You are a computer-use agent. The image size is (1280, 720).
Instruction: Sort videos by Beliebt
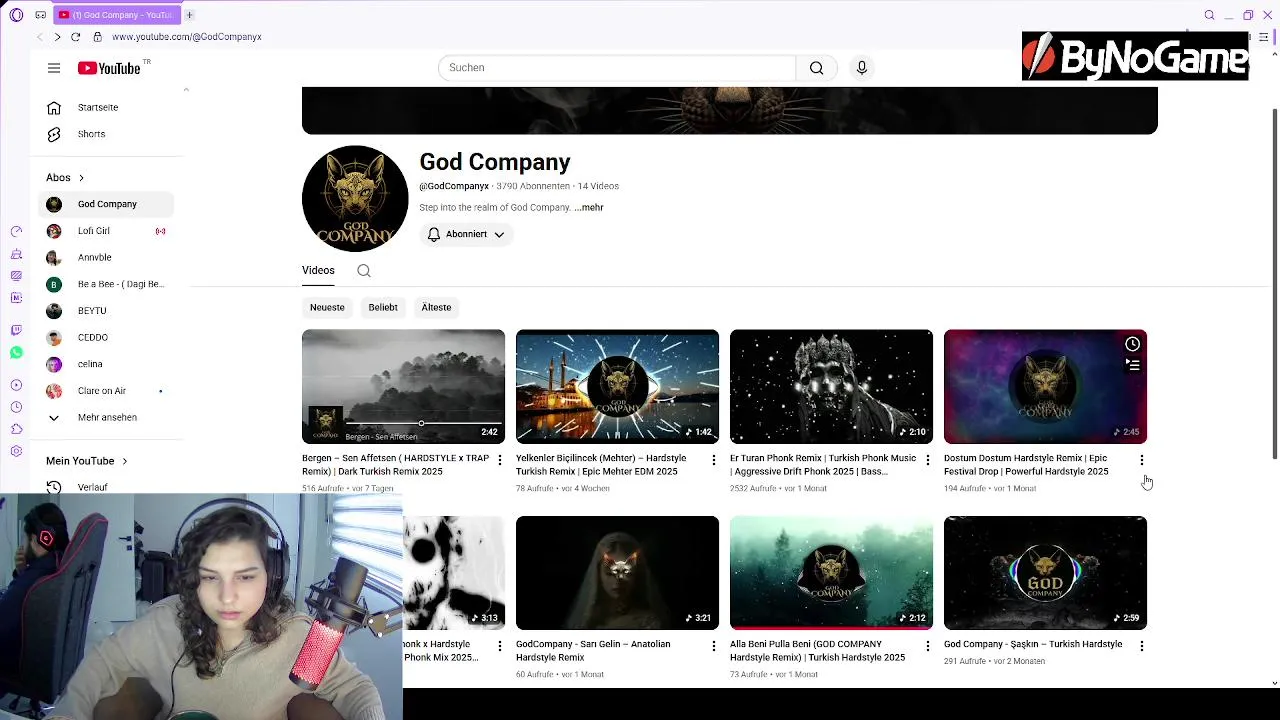tap(383, 307)
